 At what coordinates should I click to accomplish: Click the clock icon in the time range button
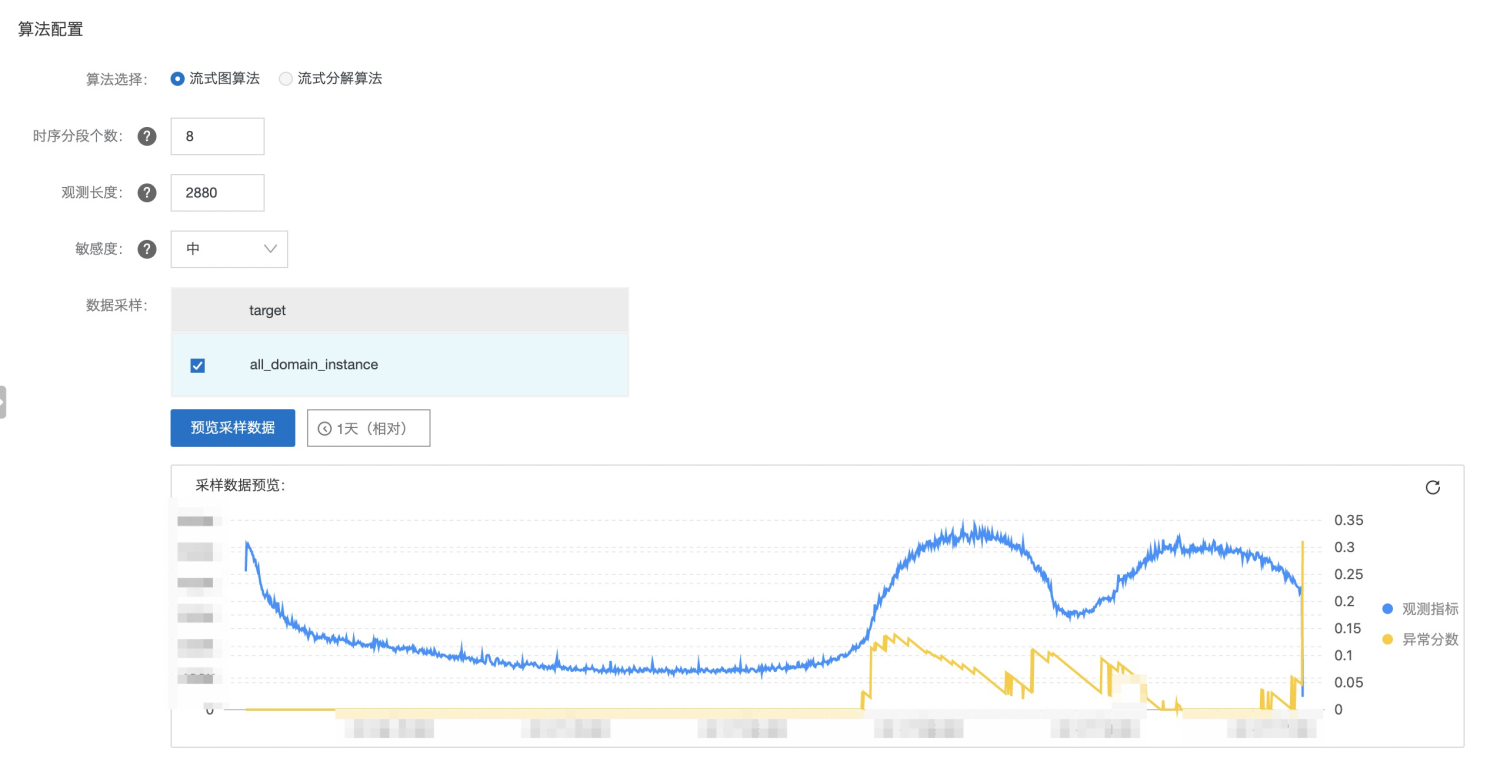(x=324, y=428)
